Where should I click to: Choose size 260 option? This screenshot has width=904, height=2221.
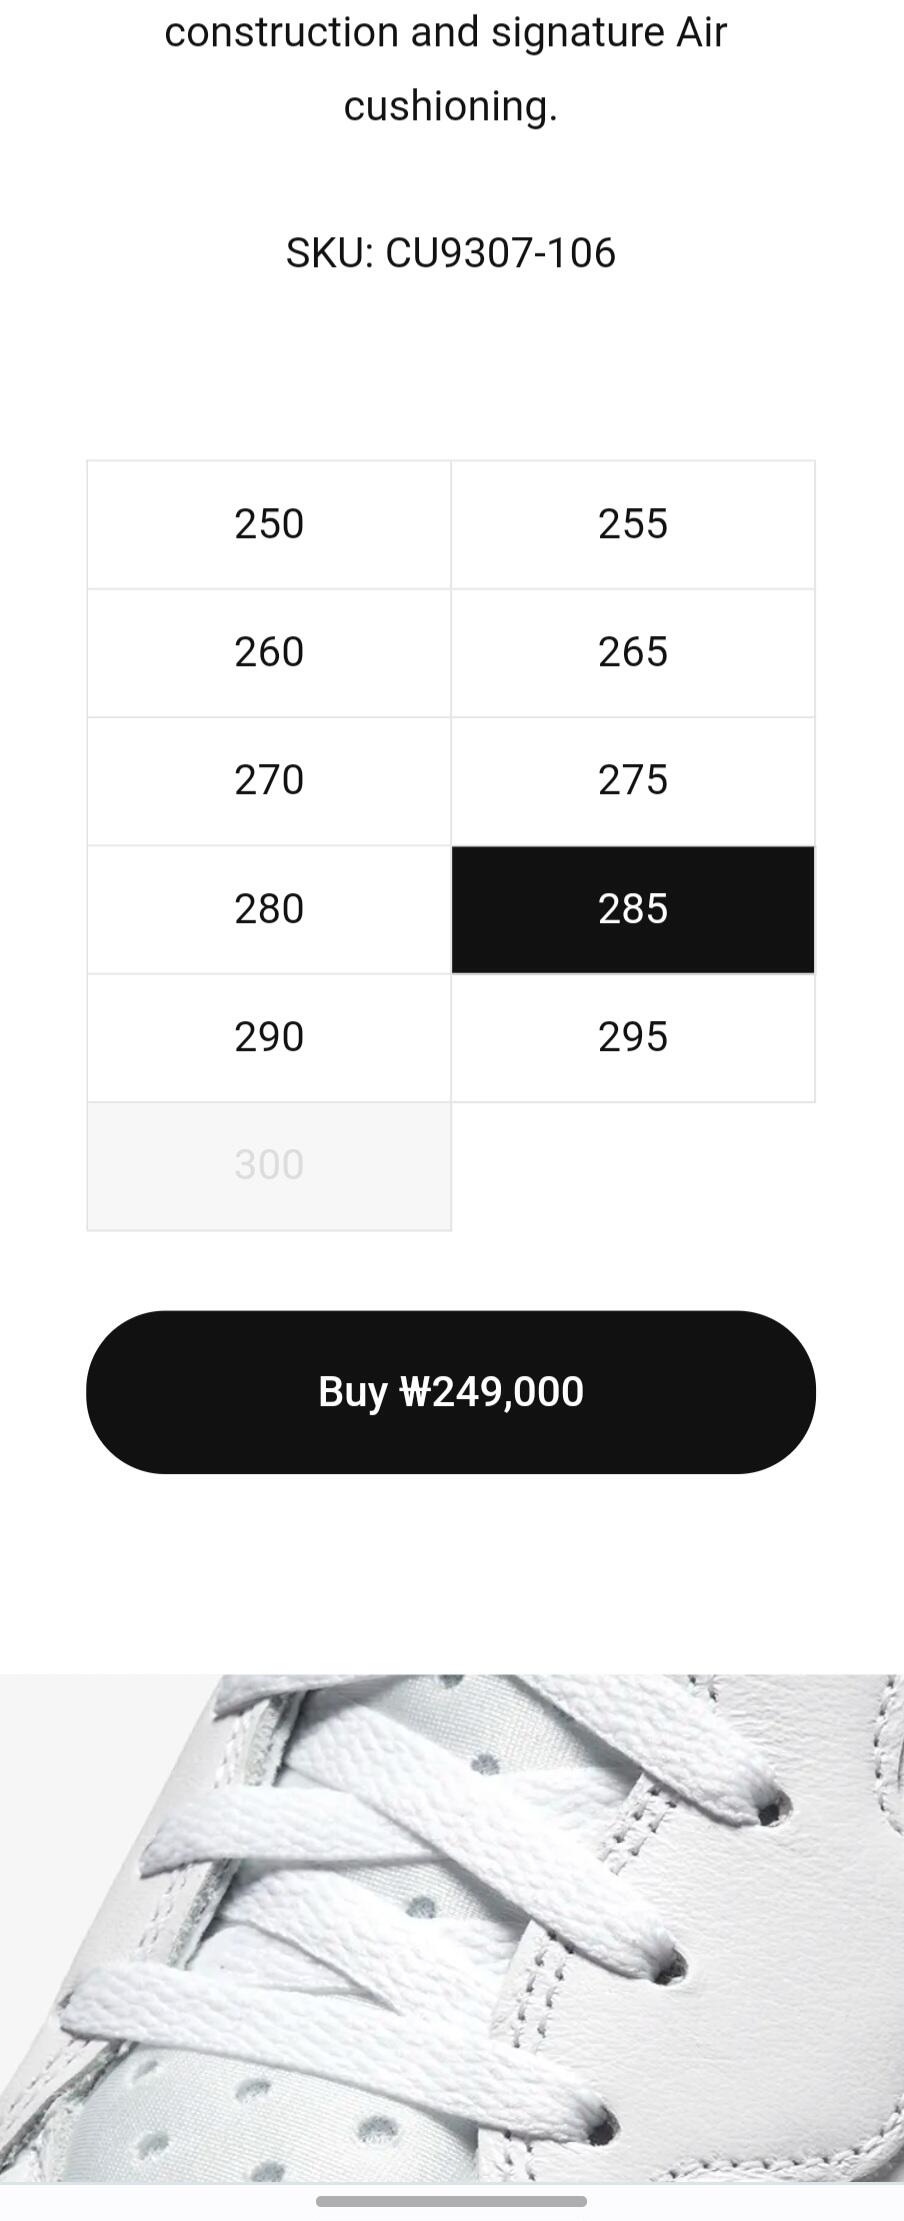coord(269,652)
